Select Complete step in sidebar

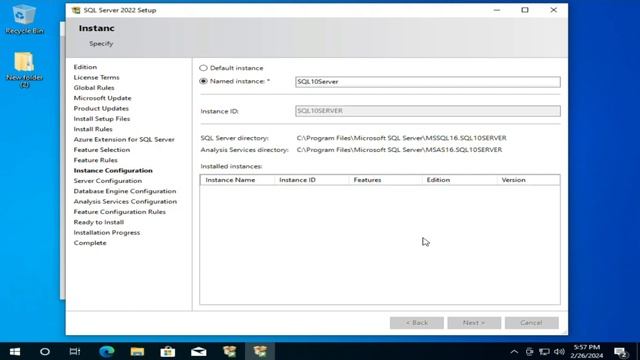point(90,243)
